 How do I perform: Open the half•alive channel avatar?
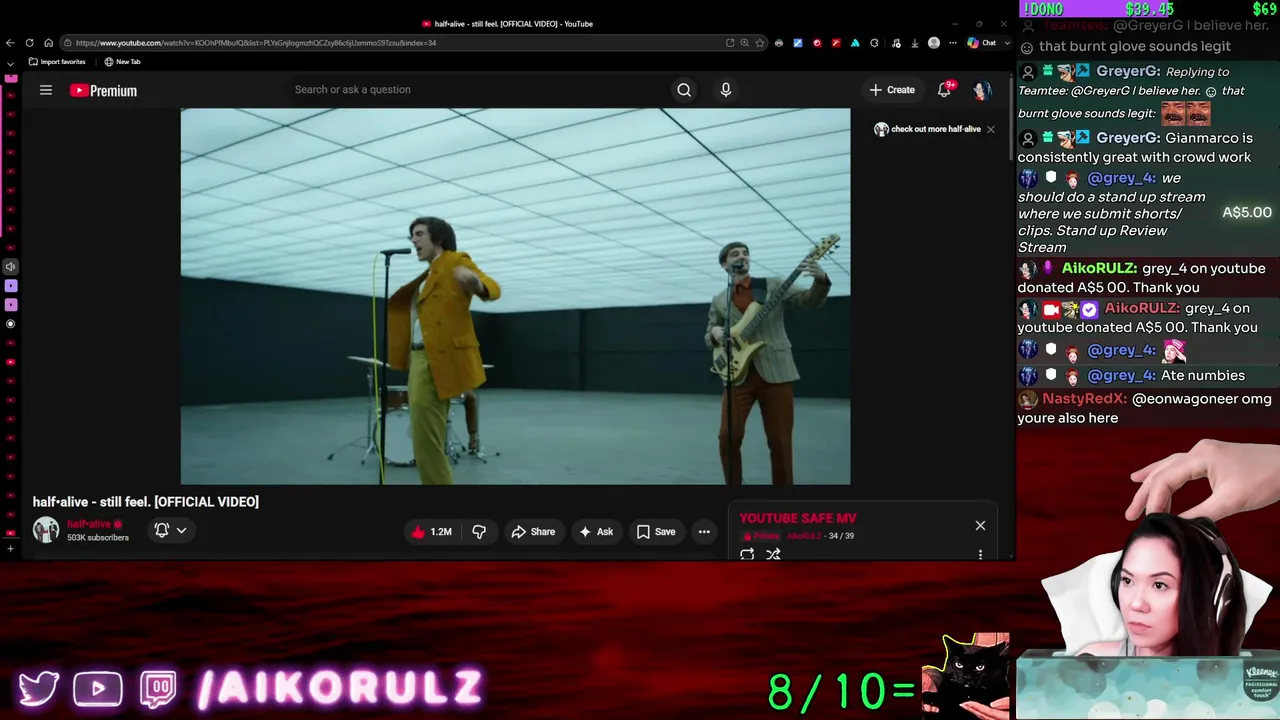pos(46,530)
